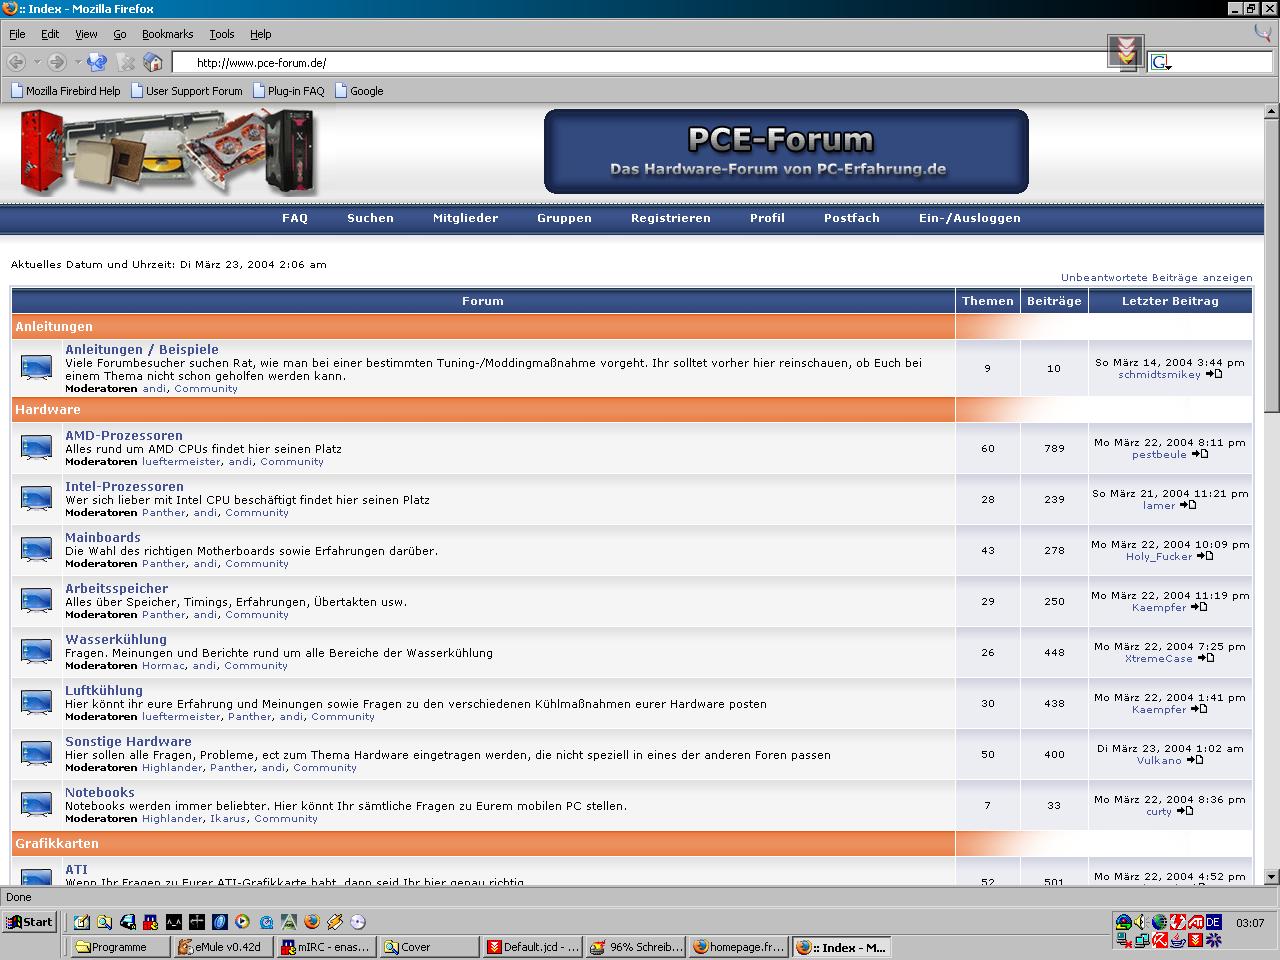The width and height of the screenshot is (1280, 960).
Task: Open the Forward history dropdown arrow
Action: pos(77,62)
